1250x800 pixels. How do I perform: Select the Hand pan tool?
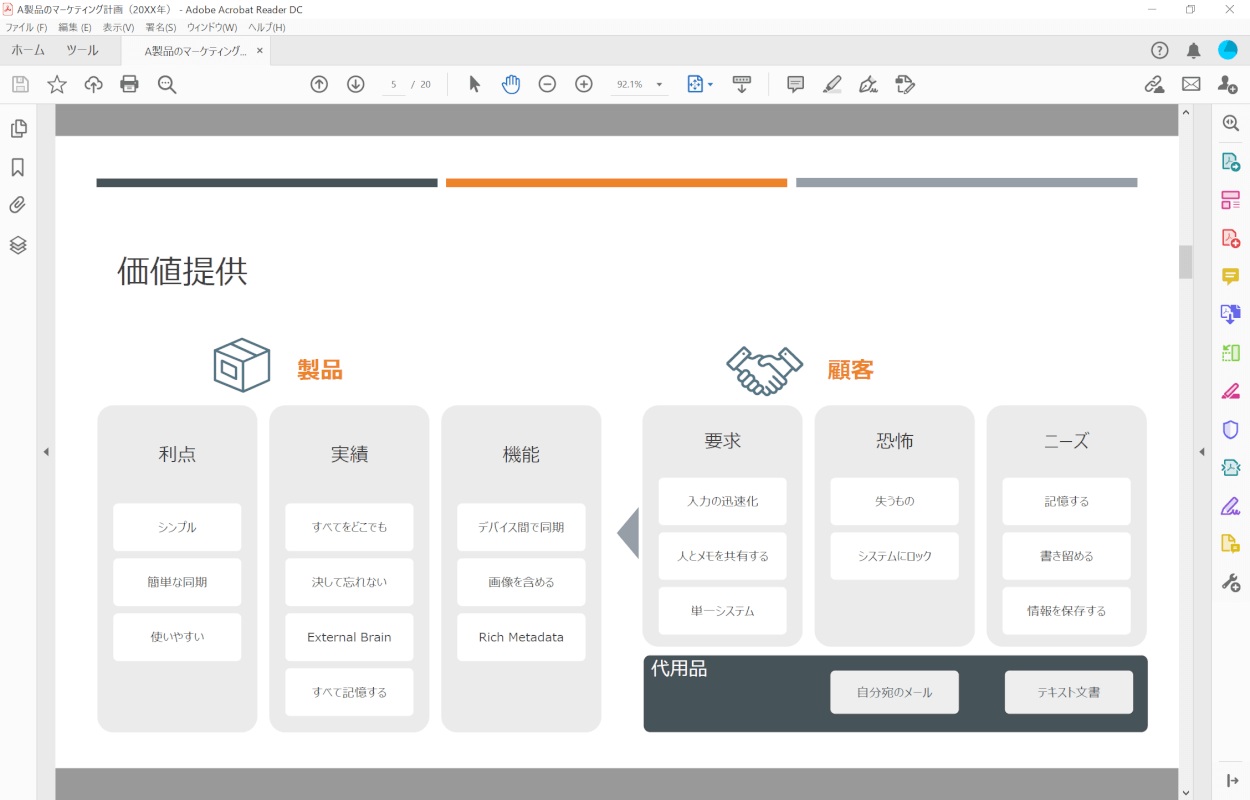[511, 84]
